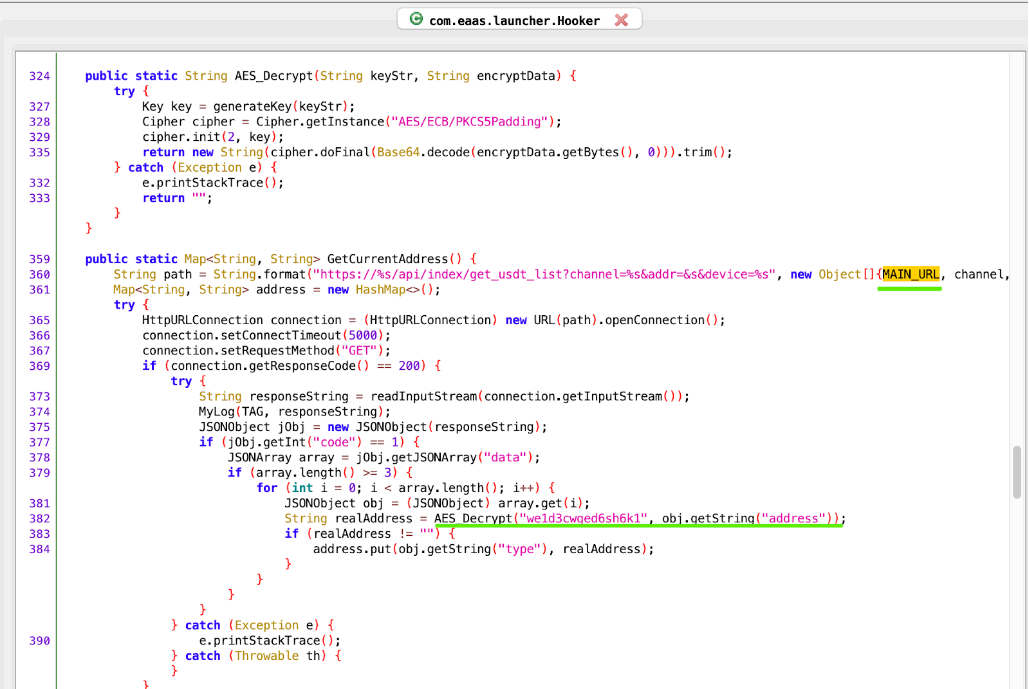
Task: Click the GetCurrentAddress method name
Action: [390, 259]
